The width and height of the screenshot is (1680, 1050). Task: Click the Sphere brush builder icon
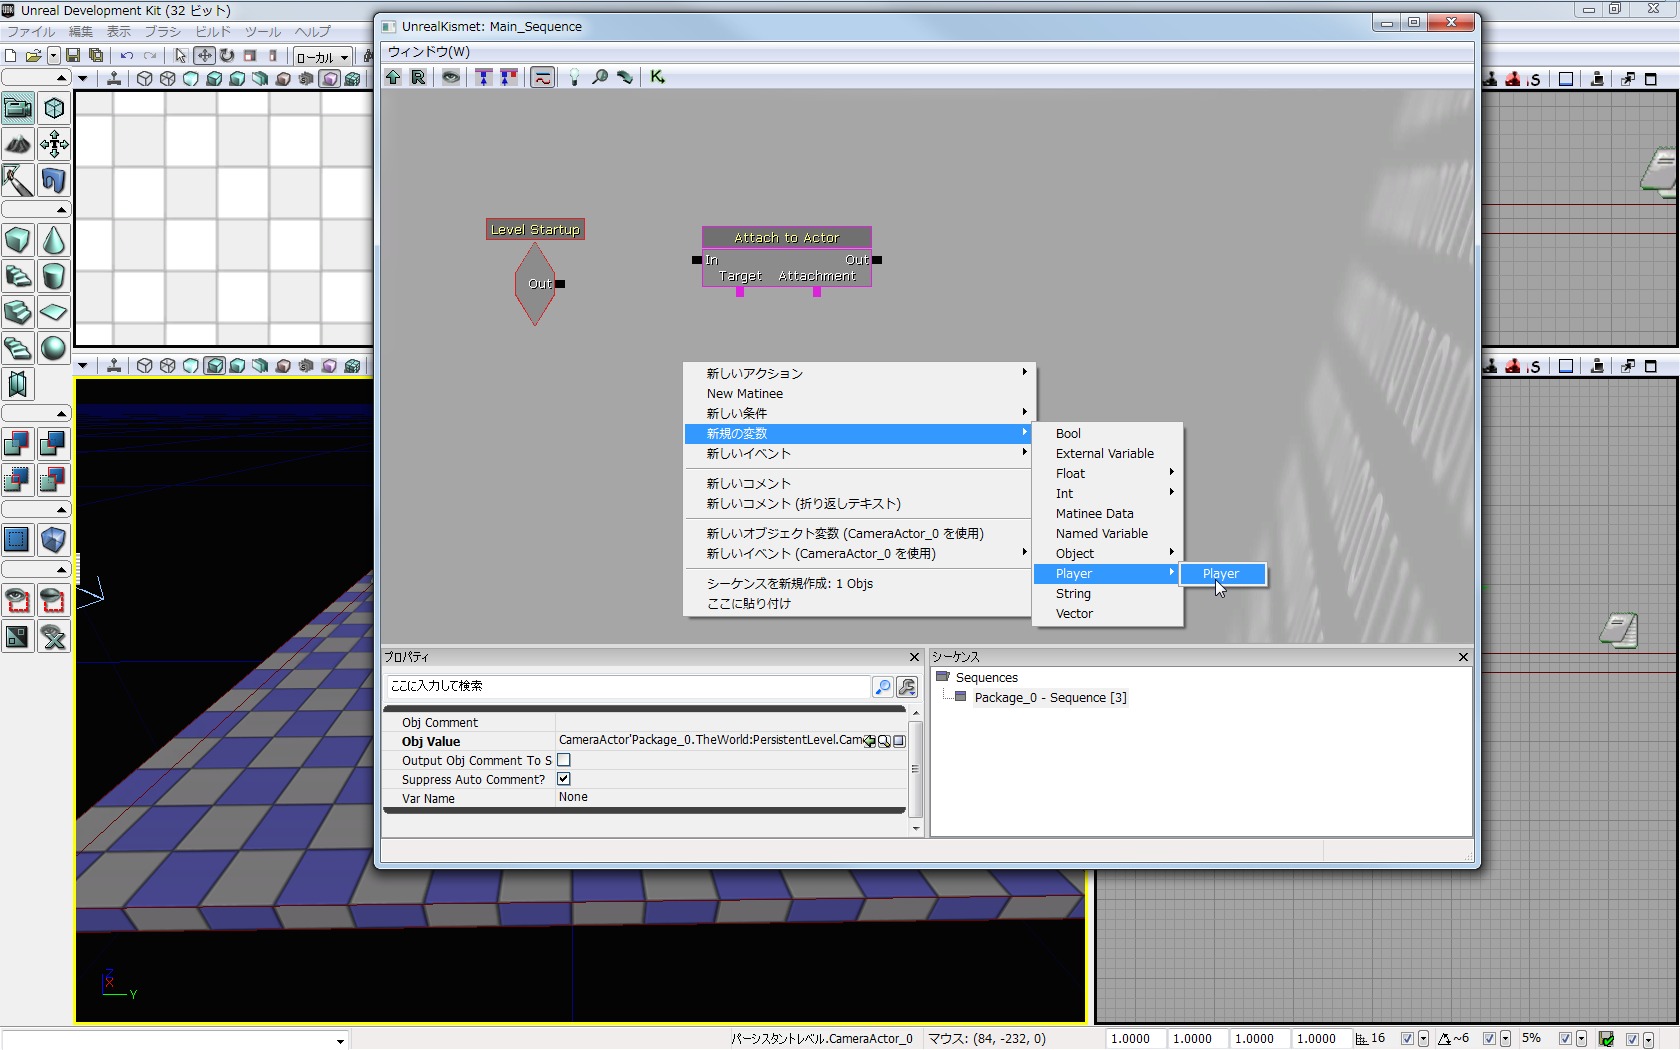[53, 348]
